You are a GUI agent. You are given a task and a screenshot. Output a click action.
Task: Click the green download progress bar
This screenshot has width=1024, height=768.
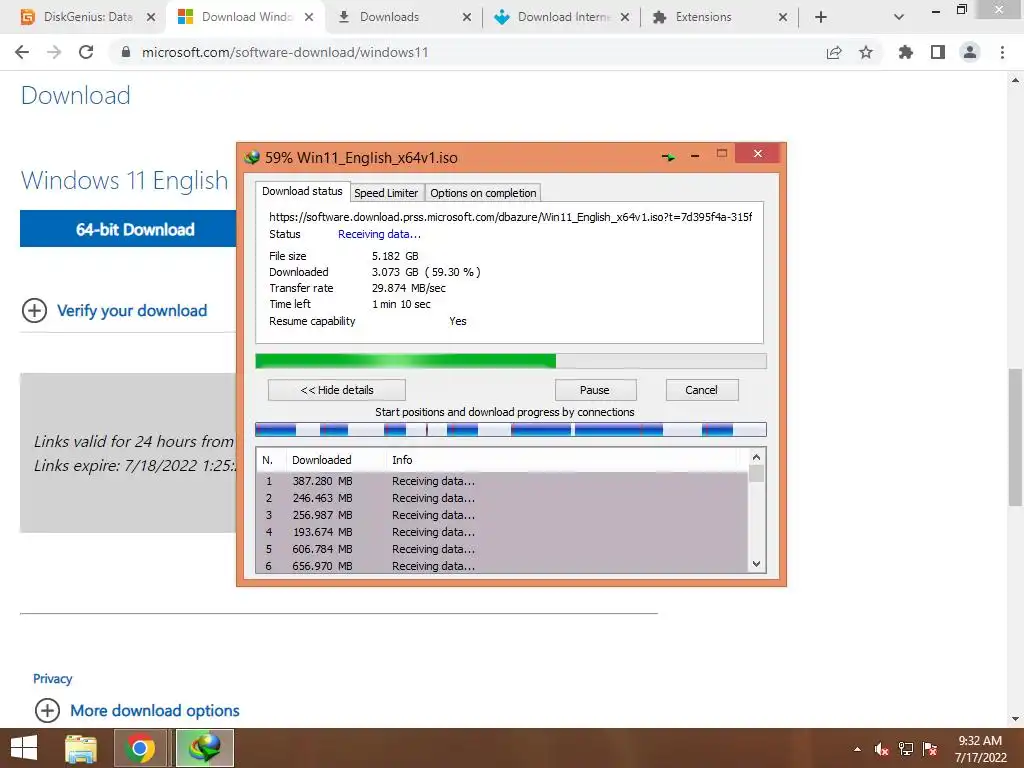tap(511, 361)
